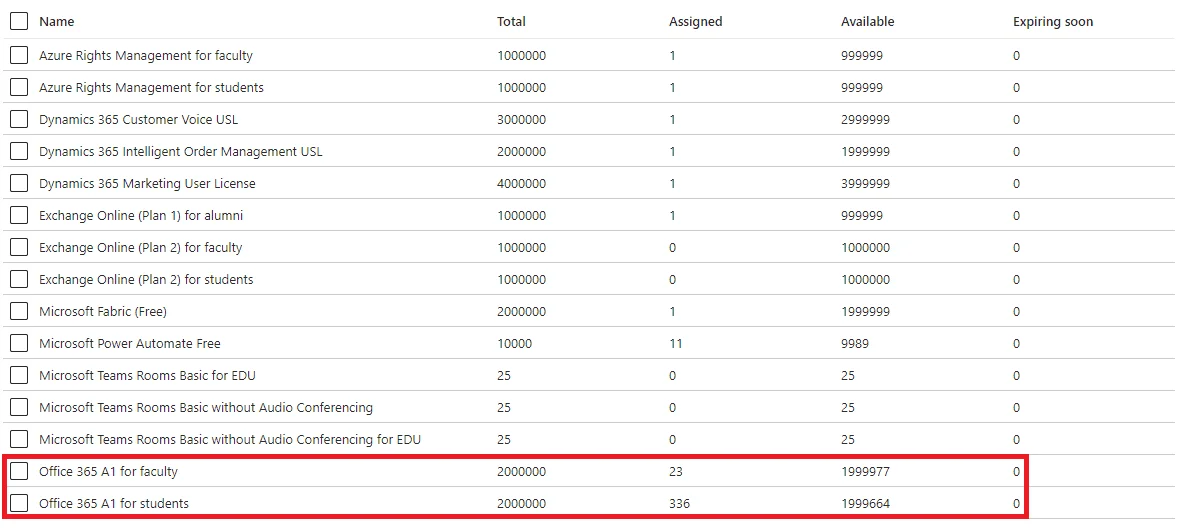The image size is (1179, 531).
Task: Select Microsoft Teams Rooms Basic for EDU checkbox
Action: 20,375
